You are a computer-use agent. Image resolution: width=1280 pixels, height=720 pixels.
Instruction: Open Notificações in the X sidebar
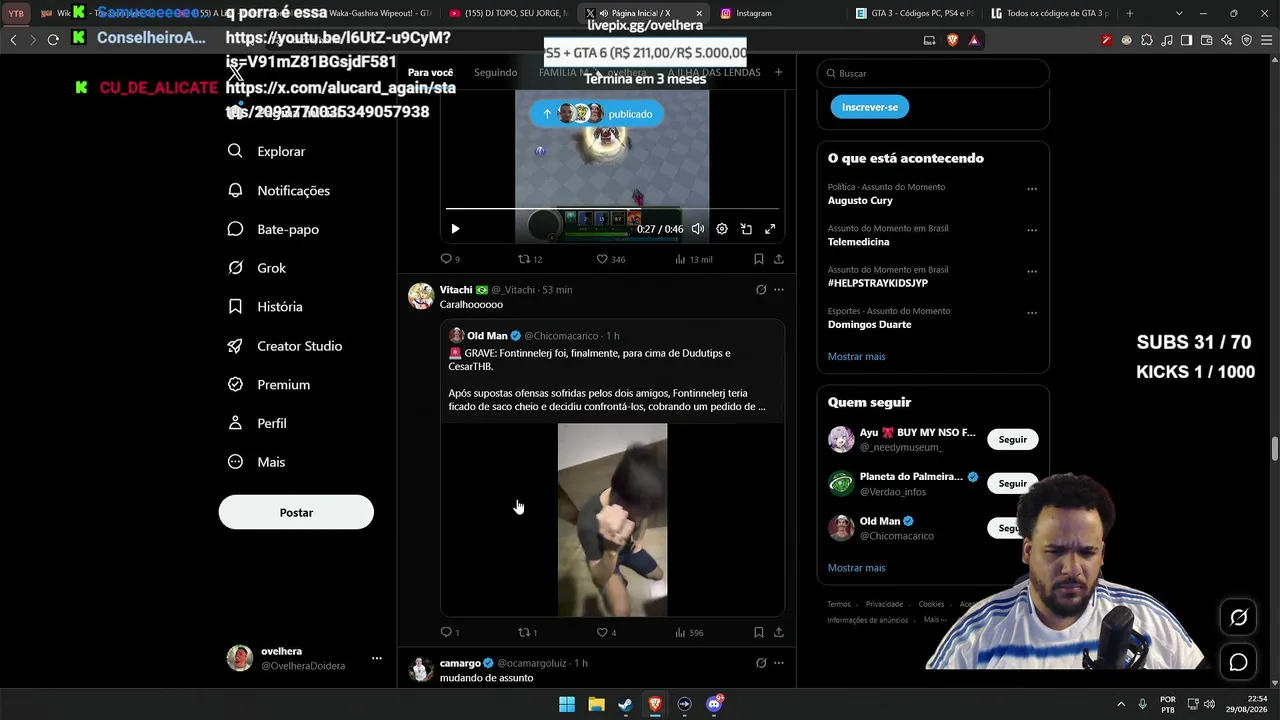[x=278, y=190]
